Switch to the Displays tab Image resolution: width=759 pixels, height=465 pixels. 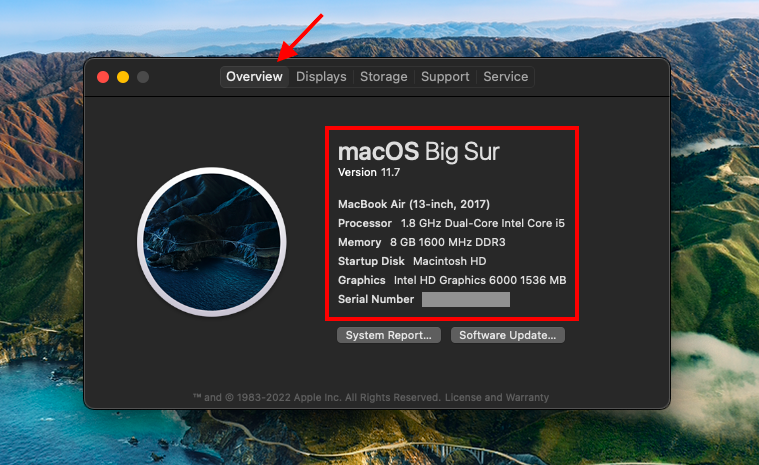pyautogui.click(x=321, y=77)
